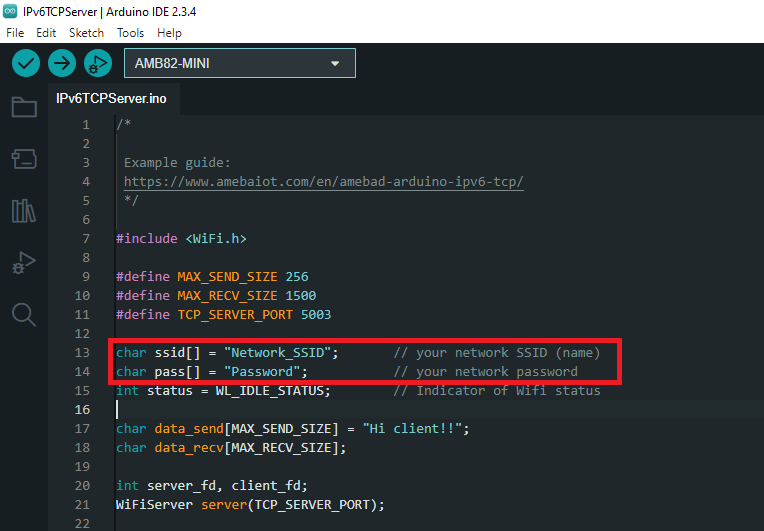Click the Arduino IDE logo in title bar
The height and width of the screenshot is (531, 764).
pos(11,11)
